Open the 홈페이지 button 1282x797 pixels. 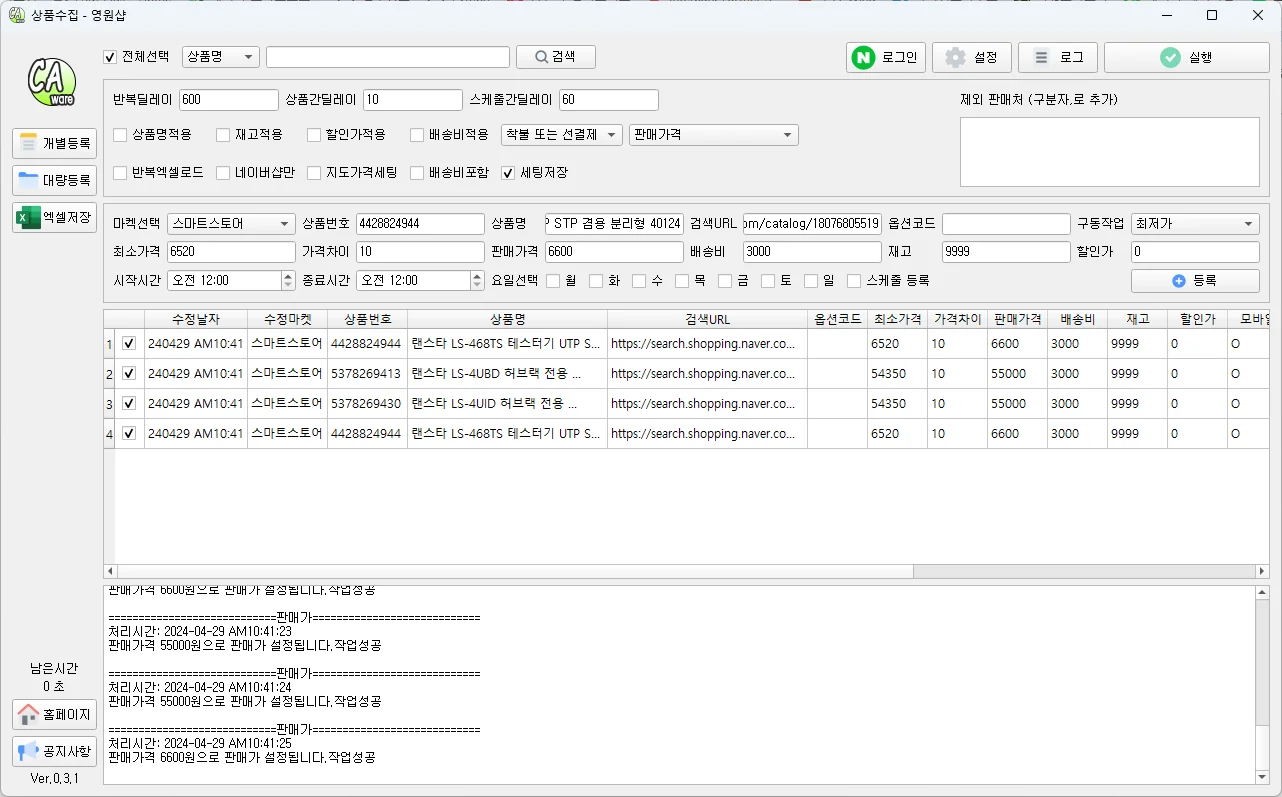click(x=55, y=714)
